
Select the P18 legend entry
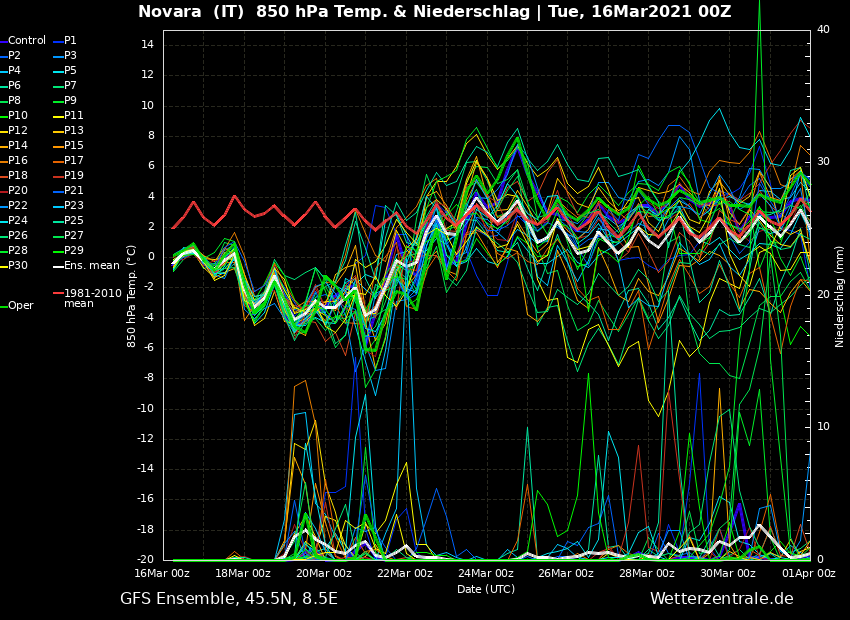tap(14, 176)
